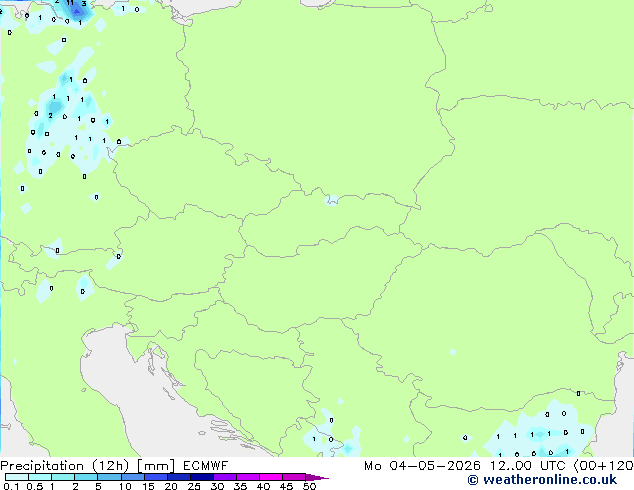Screen dimensions: 634x490
Task: Pick the 45–50 mm legend swatch
Action: pyautogui.click(x=294, y=477)
